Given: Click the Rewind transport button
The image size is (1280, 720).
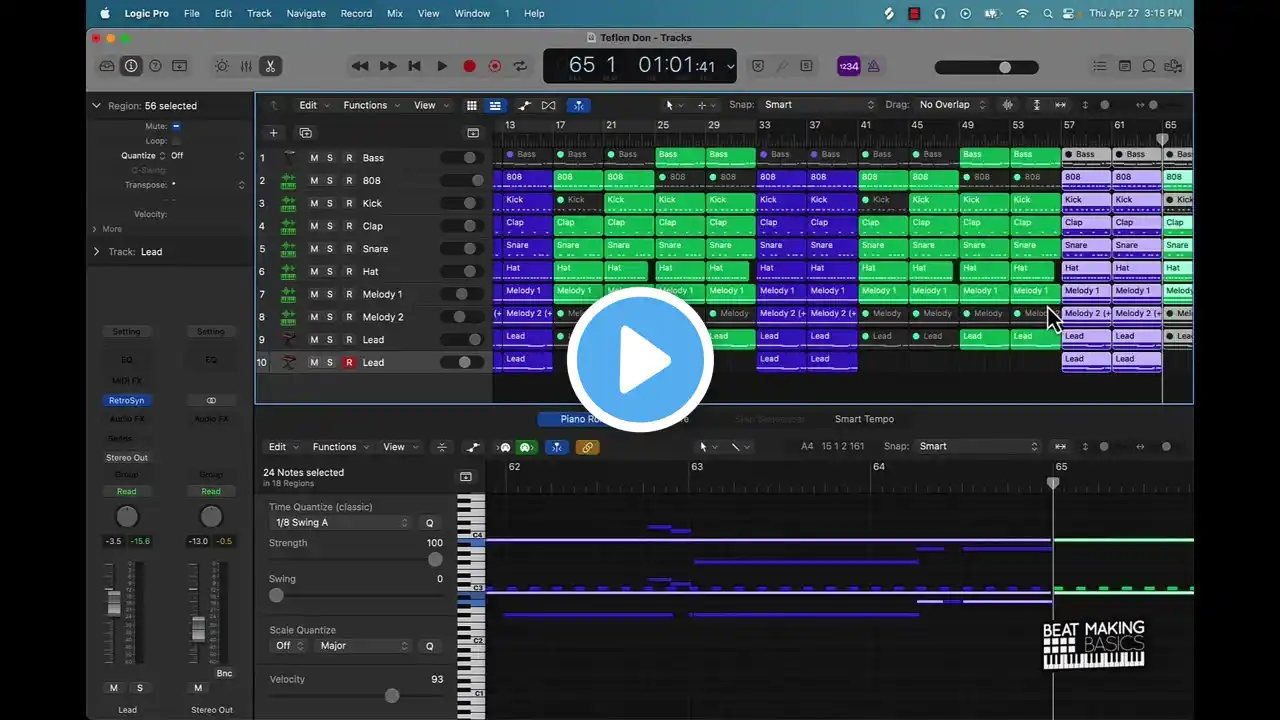Looking at the screenshot, I should 360,66.
